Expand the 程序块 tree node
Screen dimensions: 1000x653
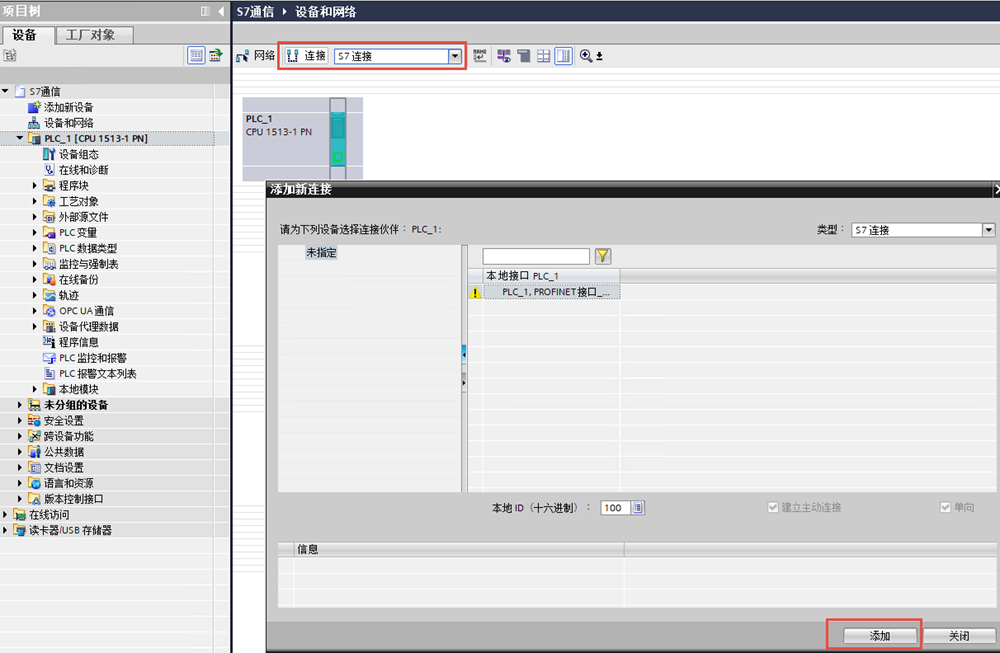(x=35, y=186)
